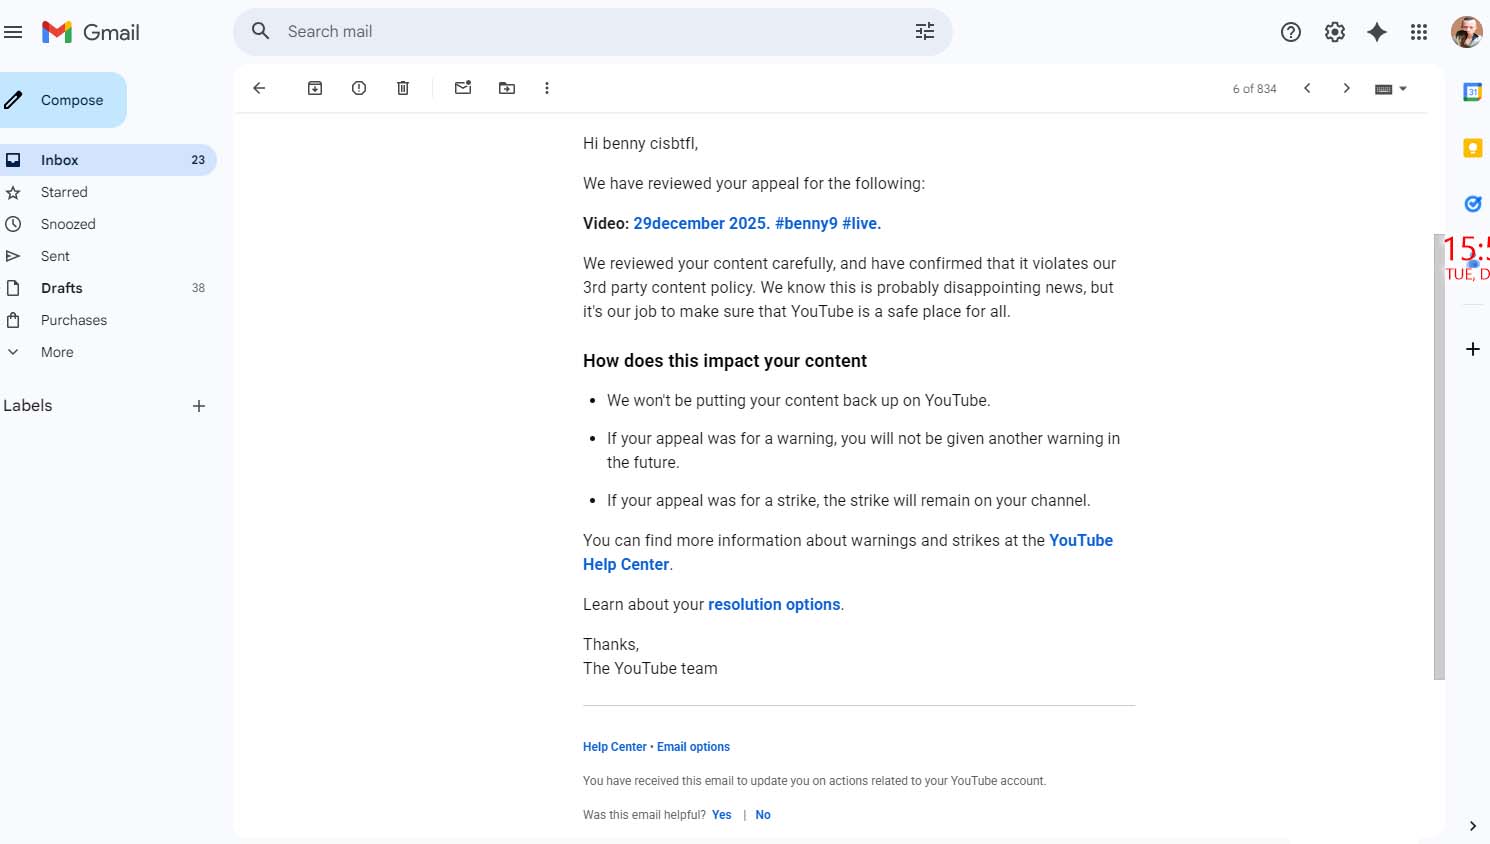Open Google Calendar side panel icon

[1472, 92]
